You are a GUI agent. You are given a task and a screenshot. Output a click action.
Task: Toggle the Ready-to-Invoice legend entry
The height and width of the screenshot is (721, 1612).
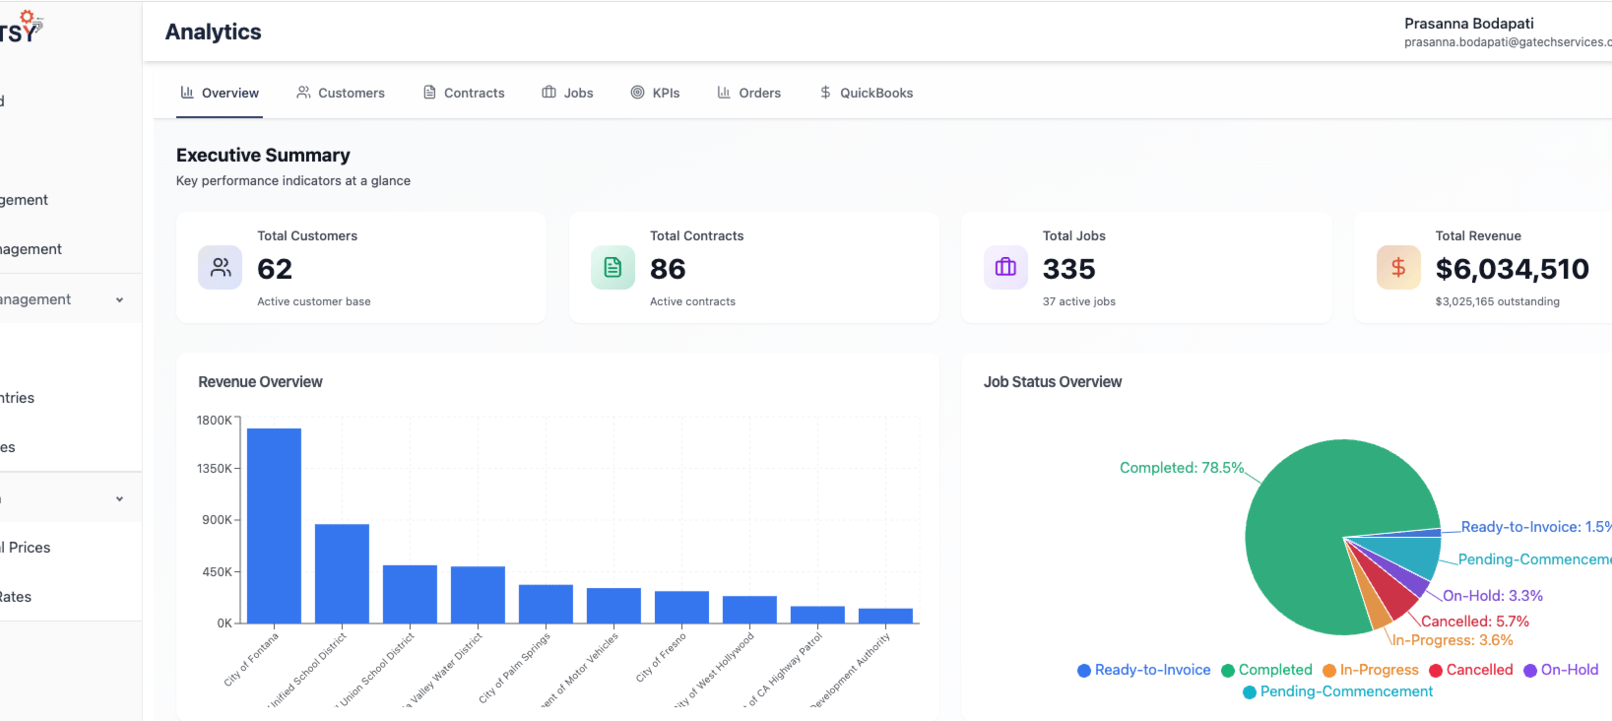tap(1143, 670)
